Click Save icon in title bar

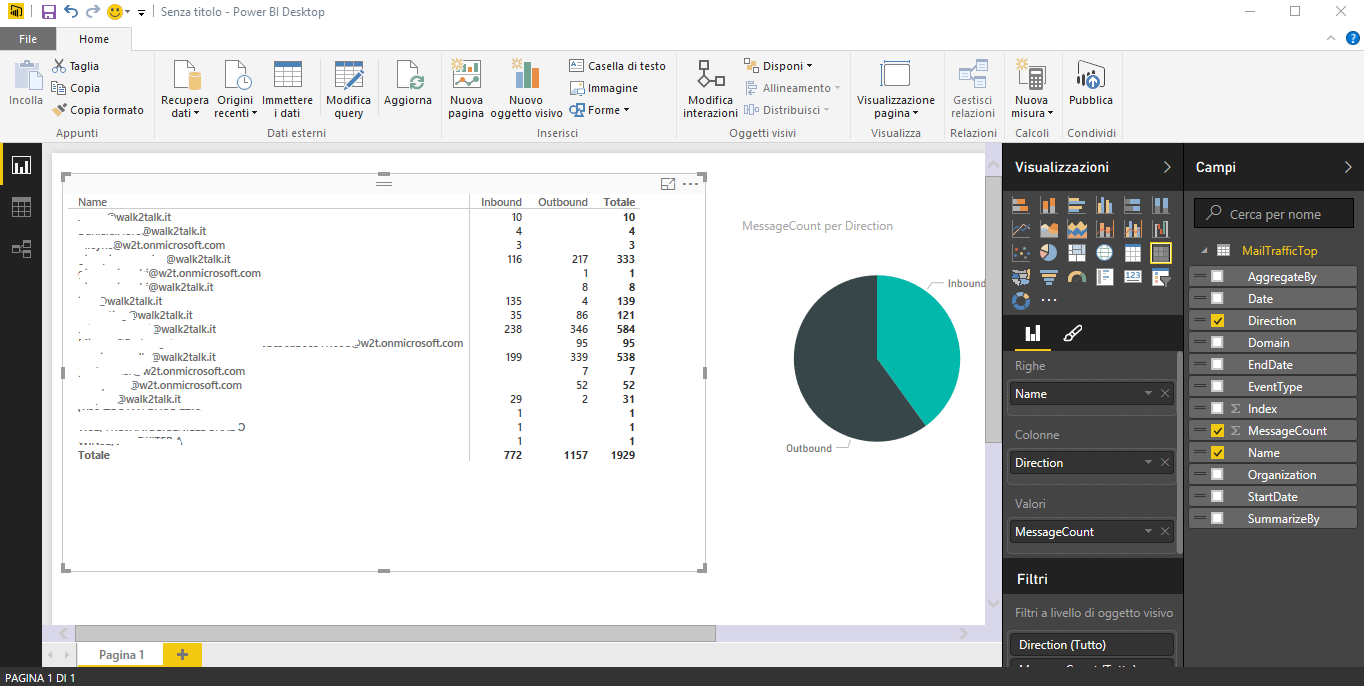click(x=48, y=12)
